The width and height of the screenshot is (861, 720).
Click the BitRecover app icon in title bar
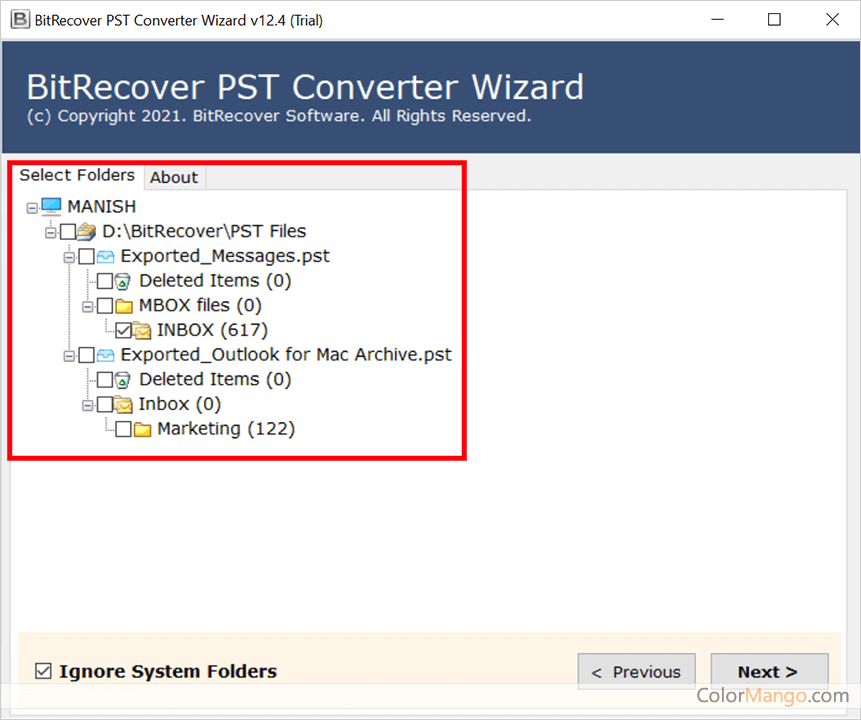tap(20, 20)
